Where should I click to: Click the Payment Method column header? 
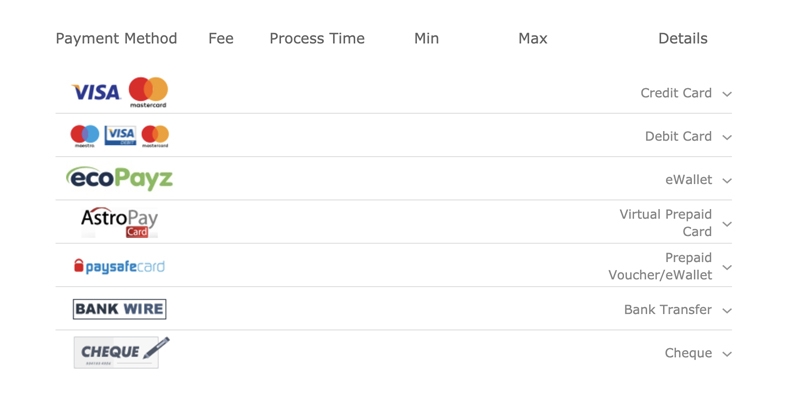[116, 38]
